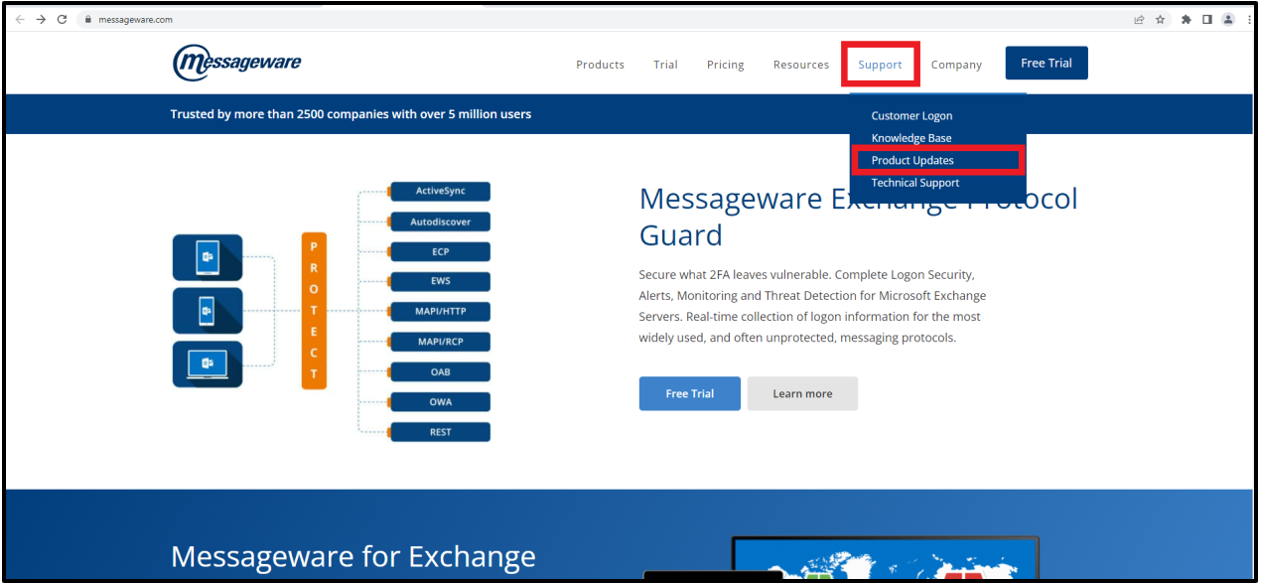Open the Support dropdown menu
The image size is (1261, 586).
point(880,64)
